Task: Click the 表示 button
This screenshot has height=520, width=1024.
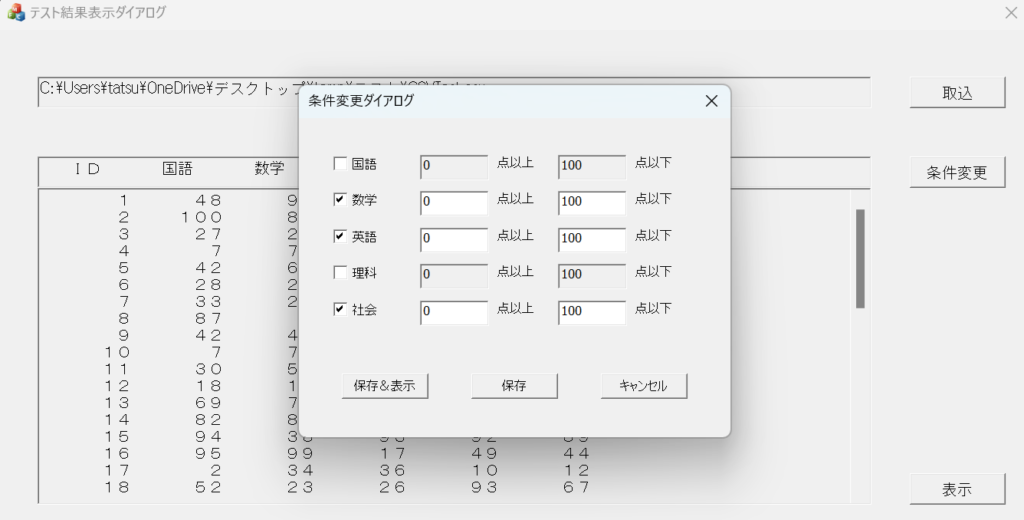Action: tap(957, 490)
